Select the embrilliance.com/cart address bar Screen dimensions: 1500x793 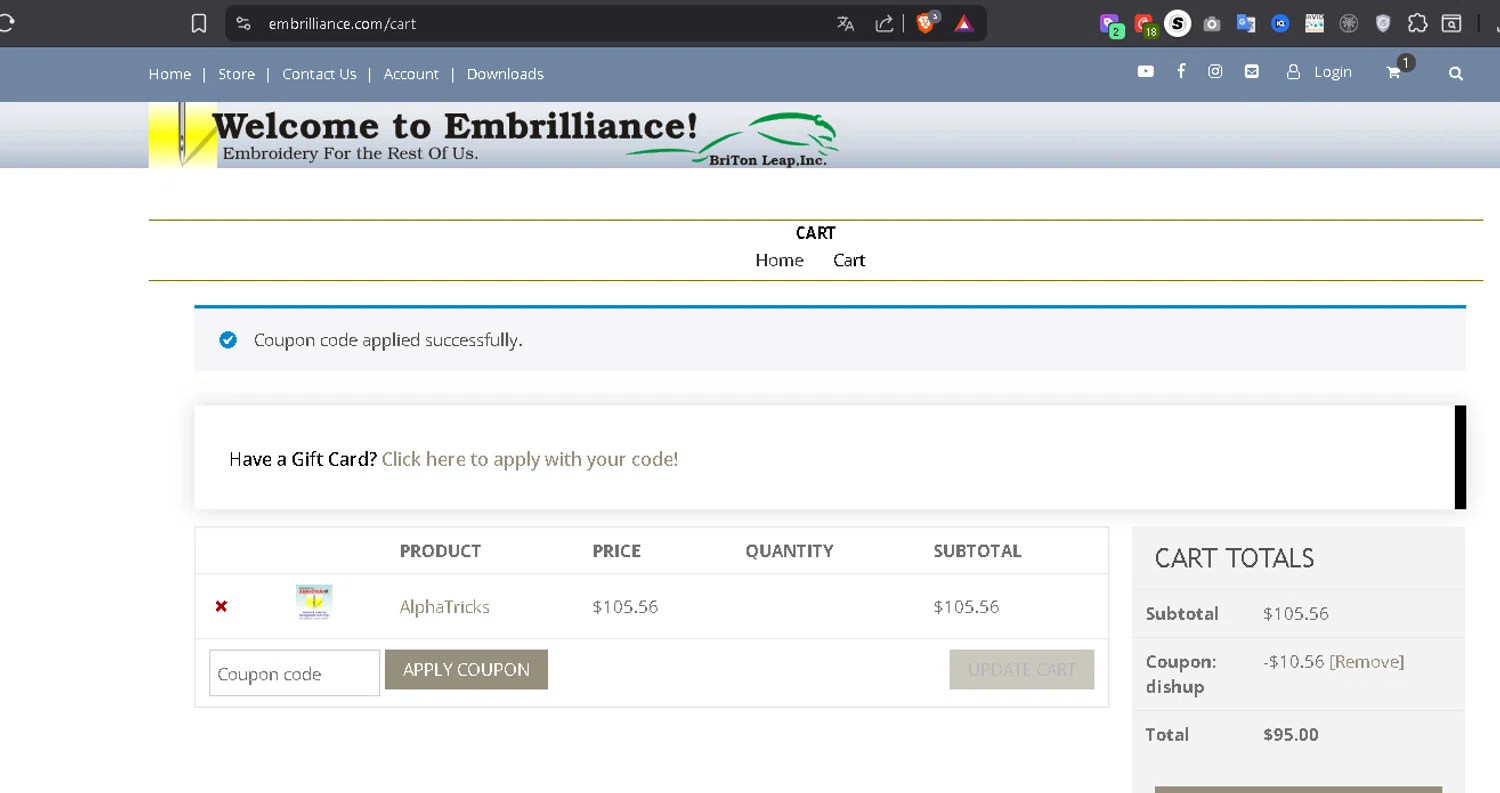[342, 23]
